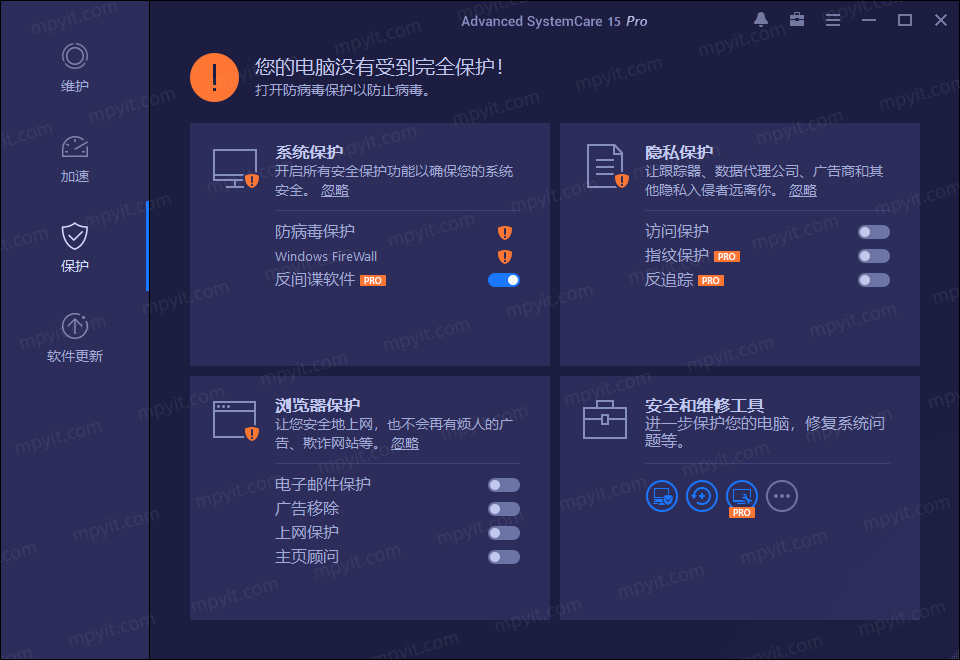Close the Advanced SystemCare window

click(x=941, y=20)
